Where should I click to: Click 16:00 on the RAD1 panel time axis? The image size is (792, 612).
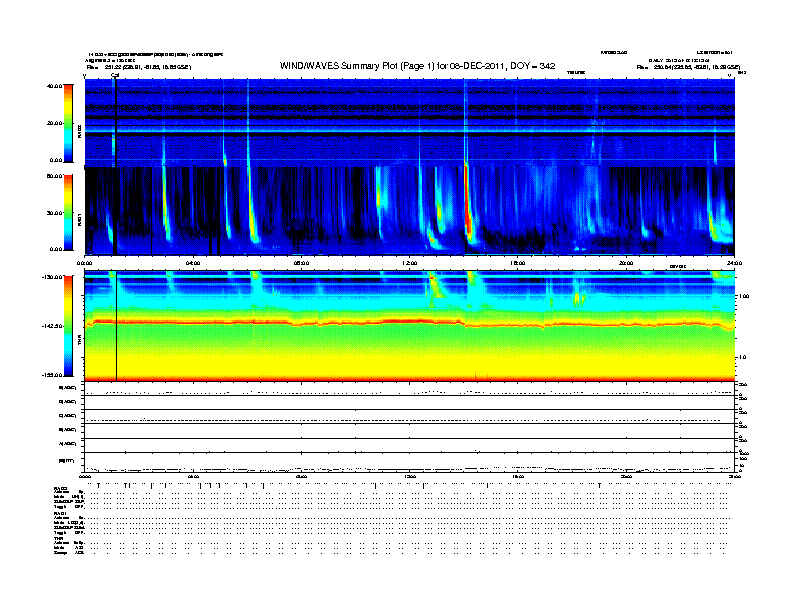pyautogui.click(x=518, y=263)
